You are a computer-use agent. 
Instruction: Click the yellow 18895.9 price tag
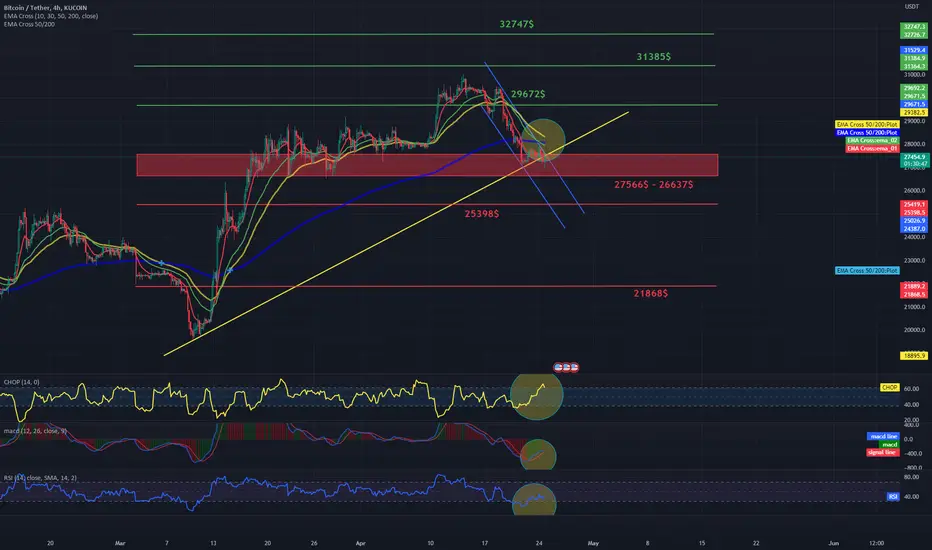pos(914,356)
